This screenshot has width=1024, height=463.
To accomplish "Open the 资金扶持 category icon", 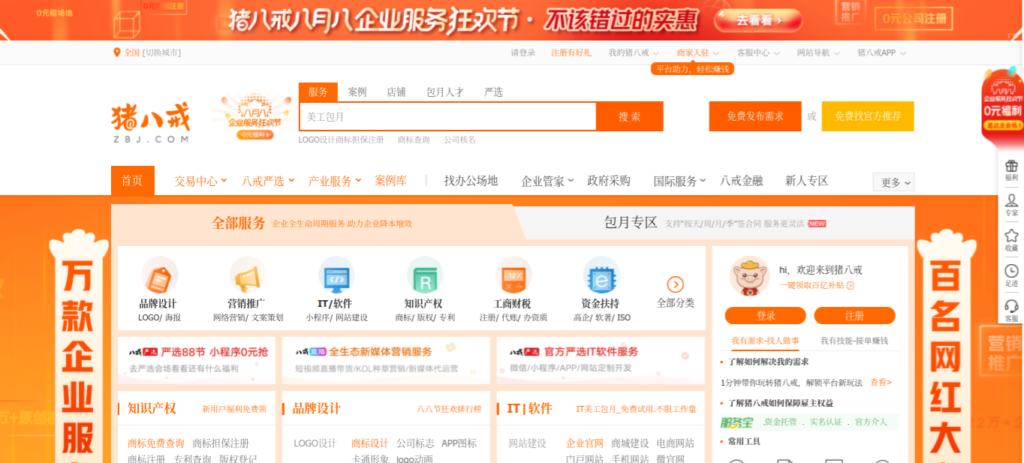I will click(x=601, y=275).
